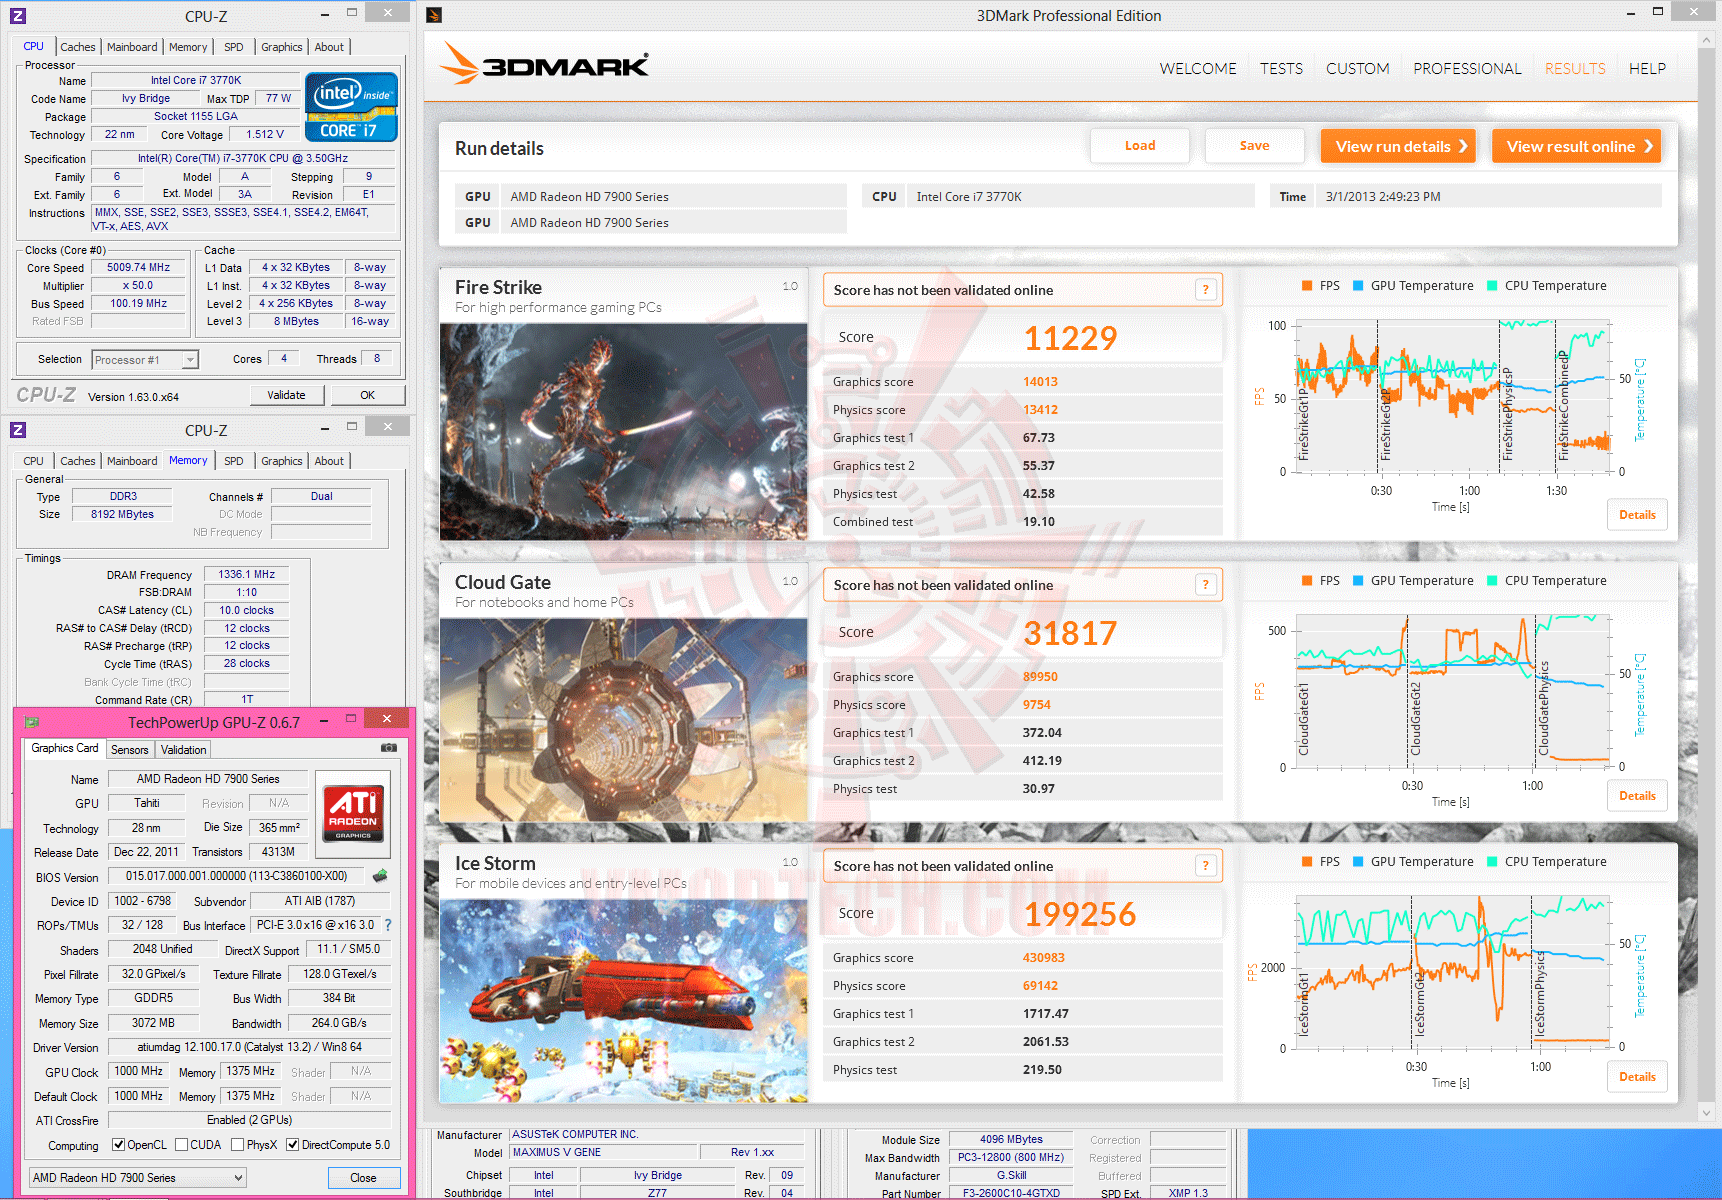Open the CUSTOM section in 3DMark
This screenshot has width=1722, height=1200.
point(1357,69)
